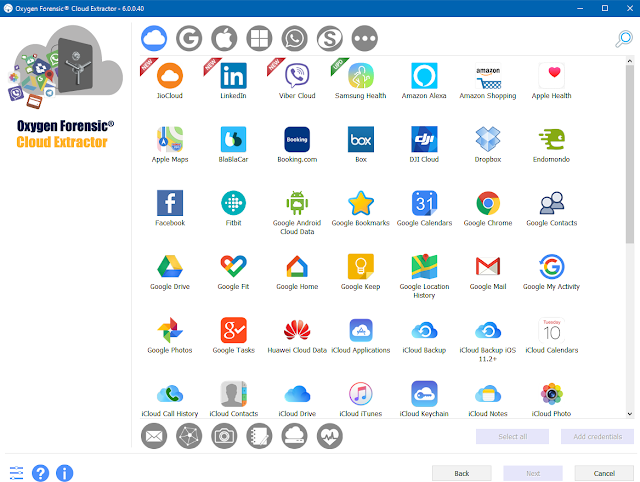This screenshot has height=482, width=640.
Task: Select Google Photos service
Action: 170,335
